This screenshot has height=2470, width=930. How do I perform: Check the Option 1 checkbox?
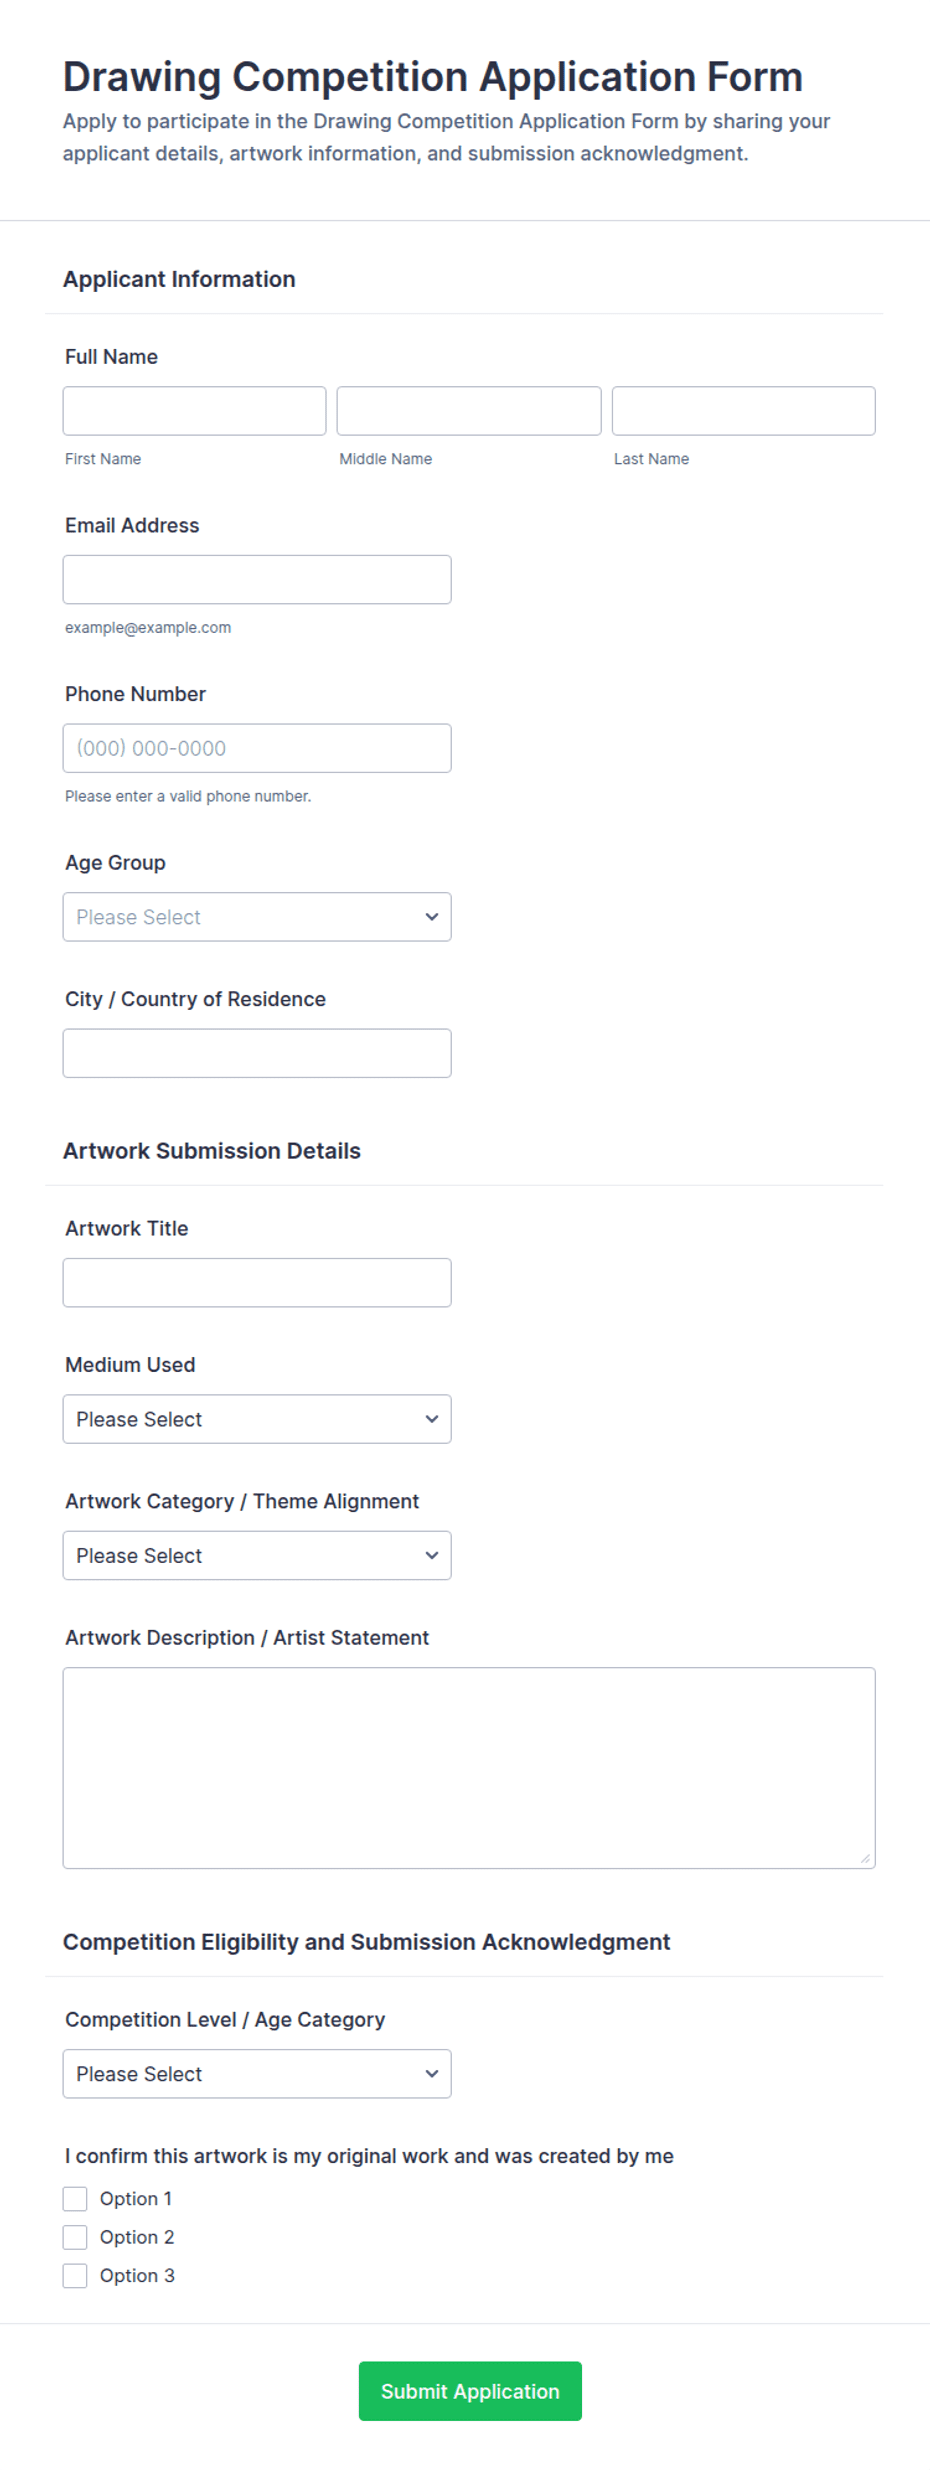75,2199
